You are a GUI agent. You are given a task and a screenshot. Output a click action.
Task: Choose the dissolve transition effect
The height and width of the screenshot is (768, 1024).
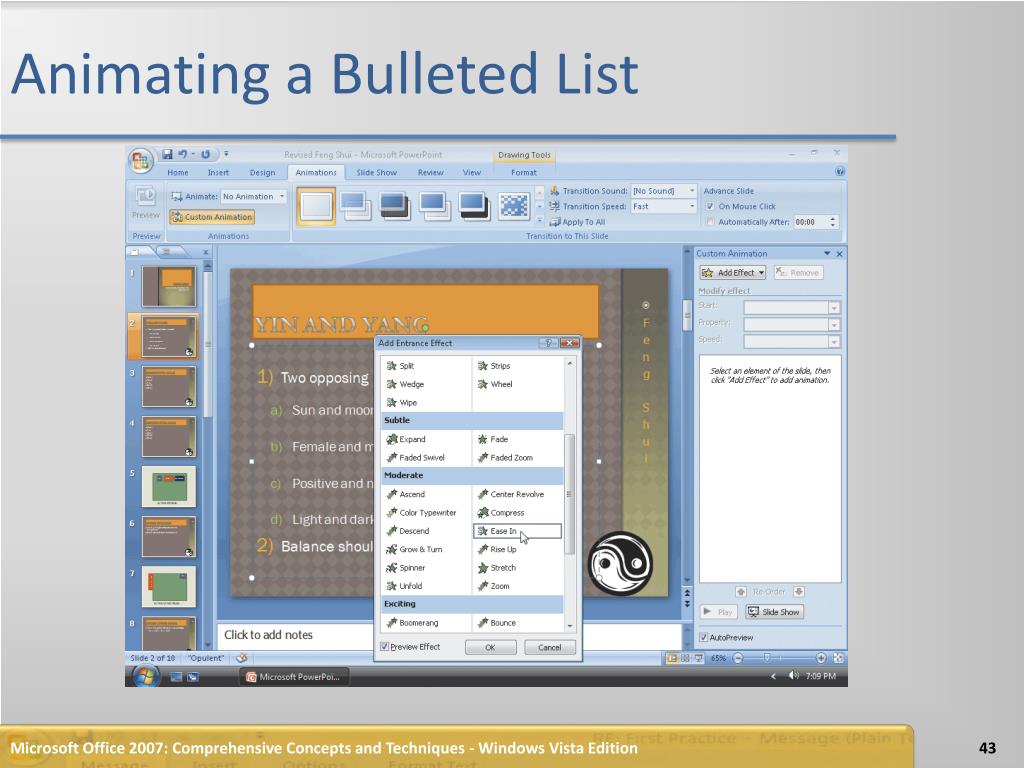tap(514, 206)
